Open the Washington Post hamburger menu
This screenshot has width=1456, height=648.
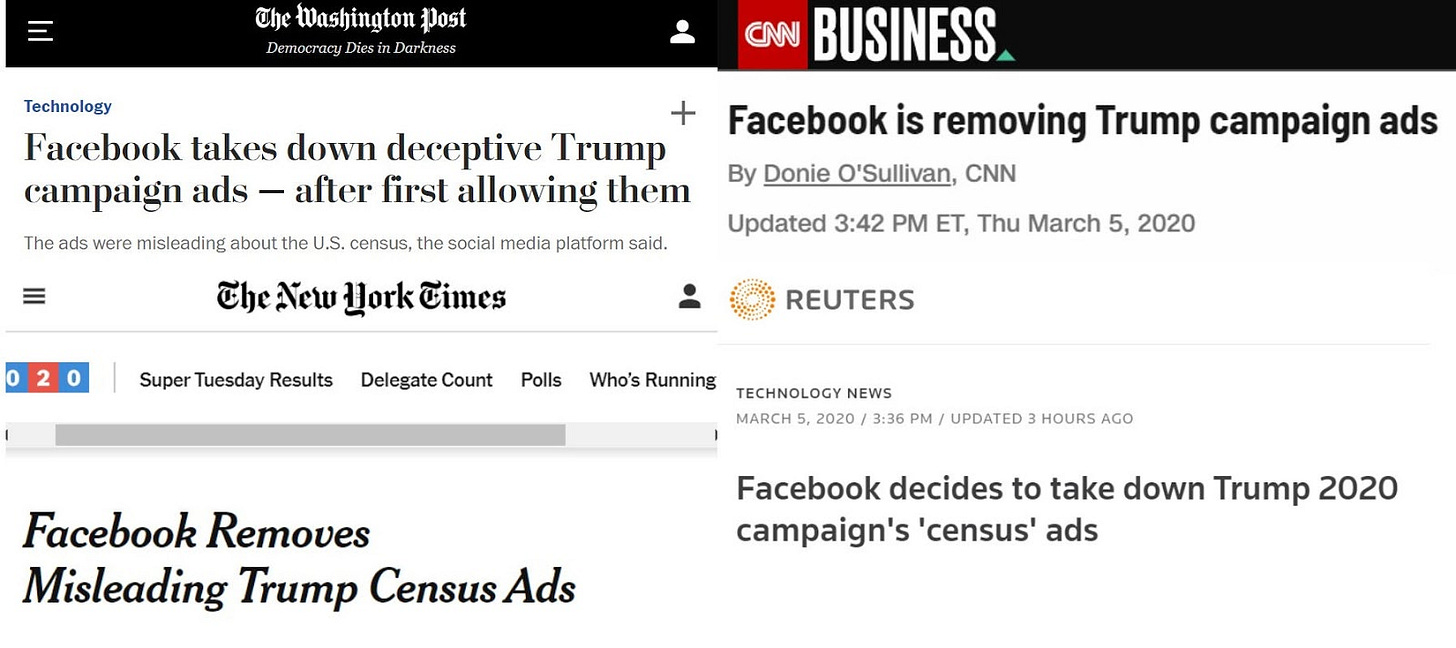[40, 31]
